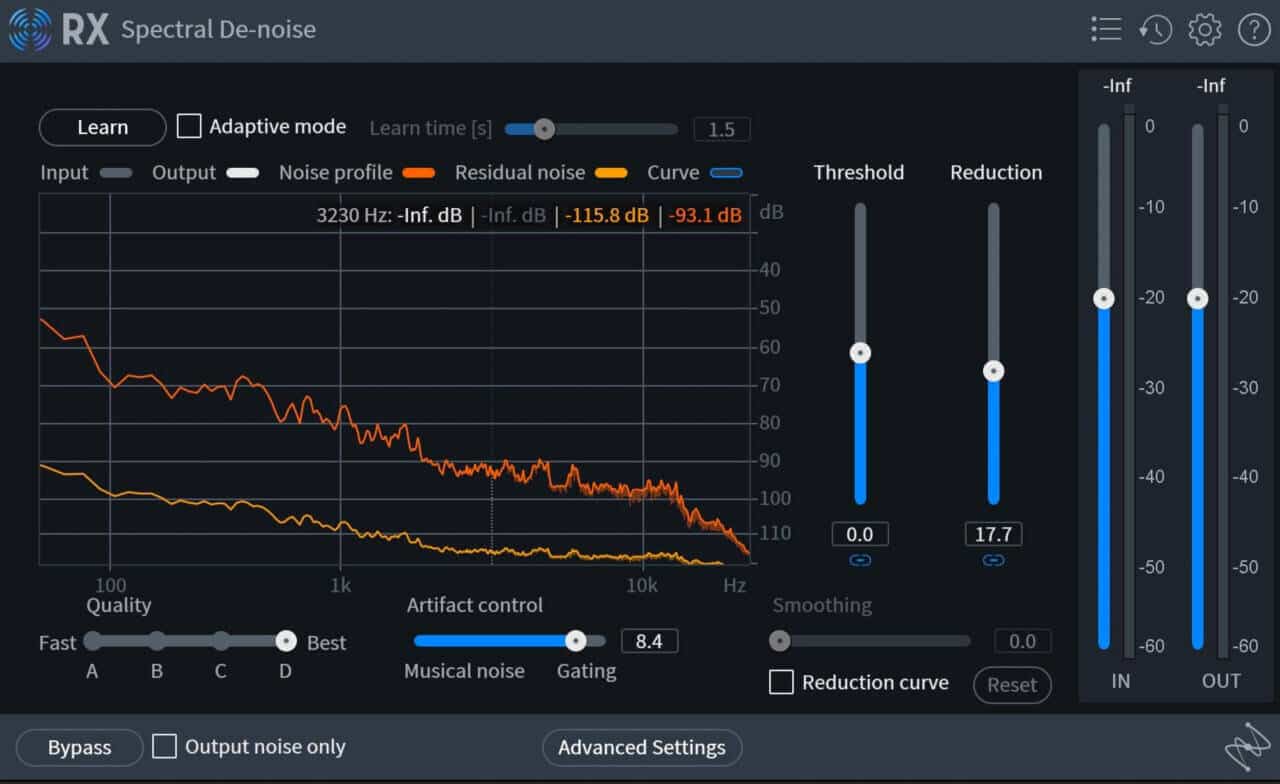
Task: Click the Residual noise yellow swatch
Action: coord(611,173)
